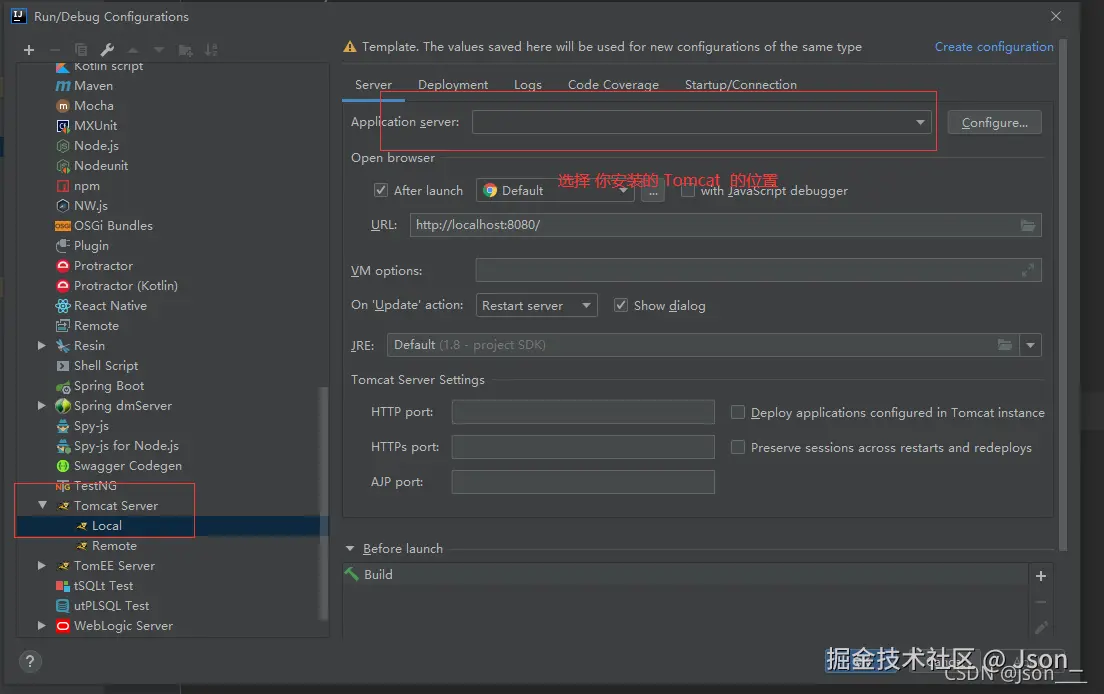The width and height of the screenshot is (1104, 694).
Task: Expand the WebLogic Server tree node
Action: [42, 626]
